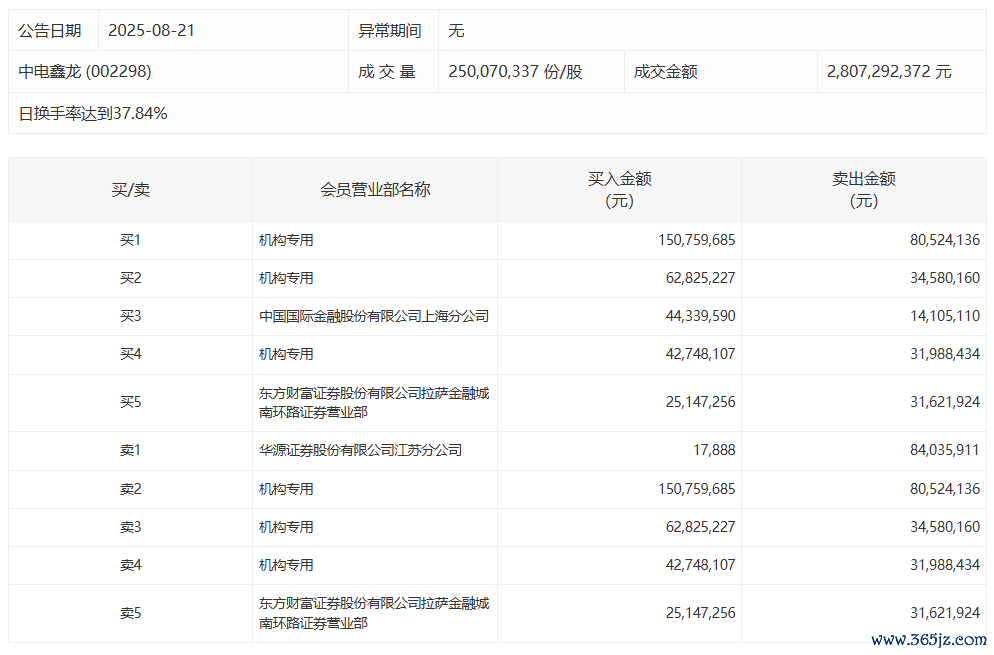Click the 无 value beside 异常期间
Screen dimensions: 994x655
tap(456, 30)
